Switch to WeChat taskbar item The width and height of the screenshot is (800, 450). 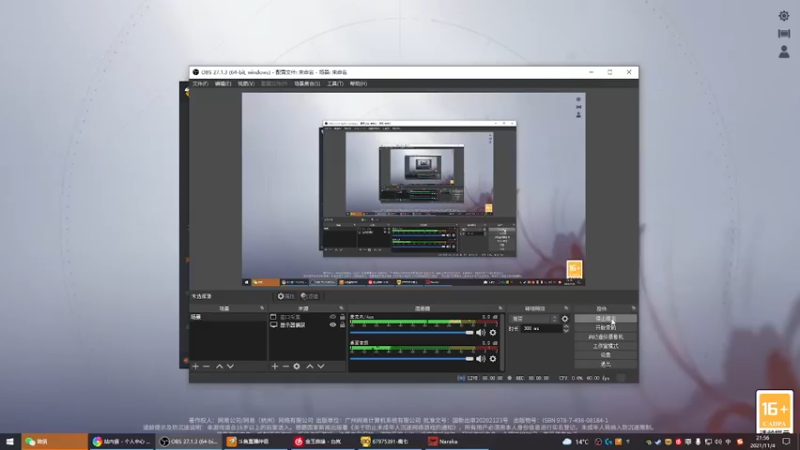click(55, 441)
